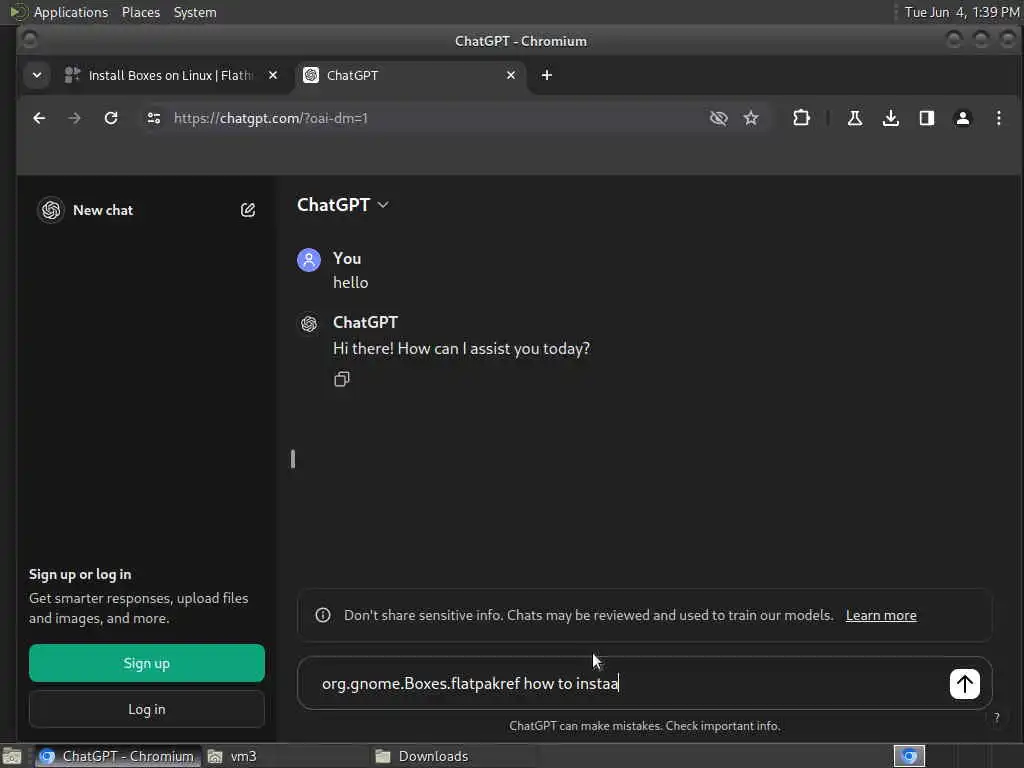Click 'Sign up or log in' heading

click(80, 575)
